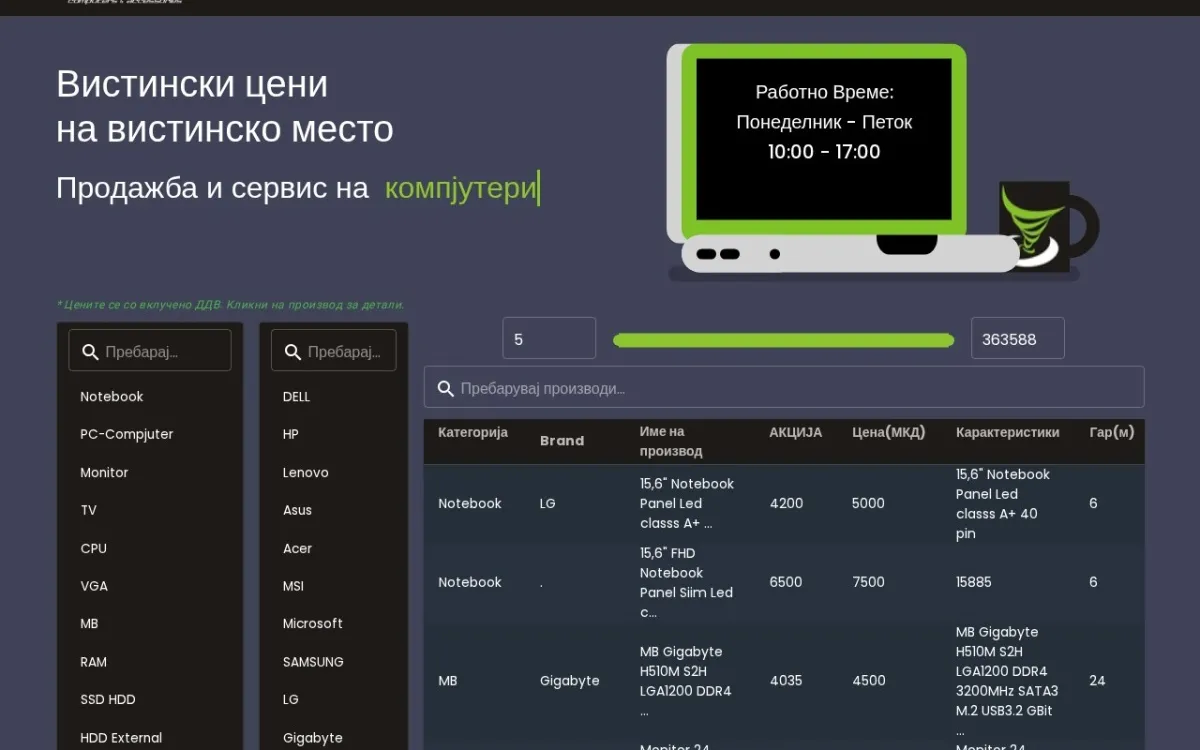Click the 4200 sale price cell
The image size is (1200, 750).
tap(786, 503)
